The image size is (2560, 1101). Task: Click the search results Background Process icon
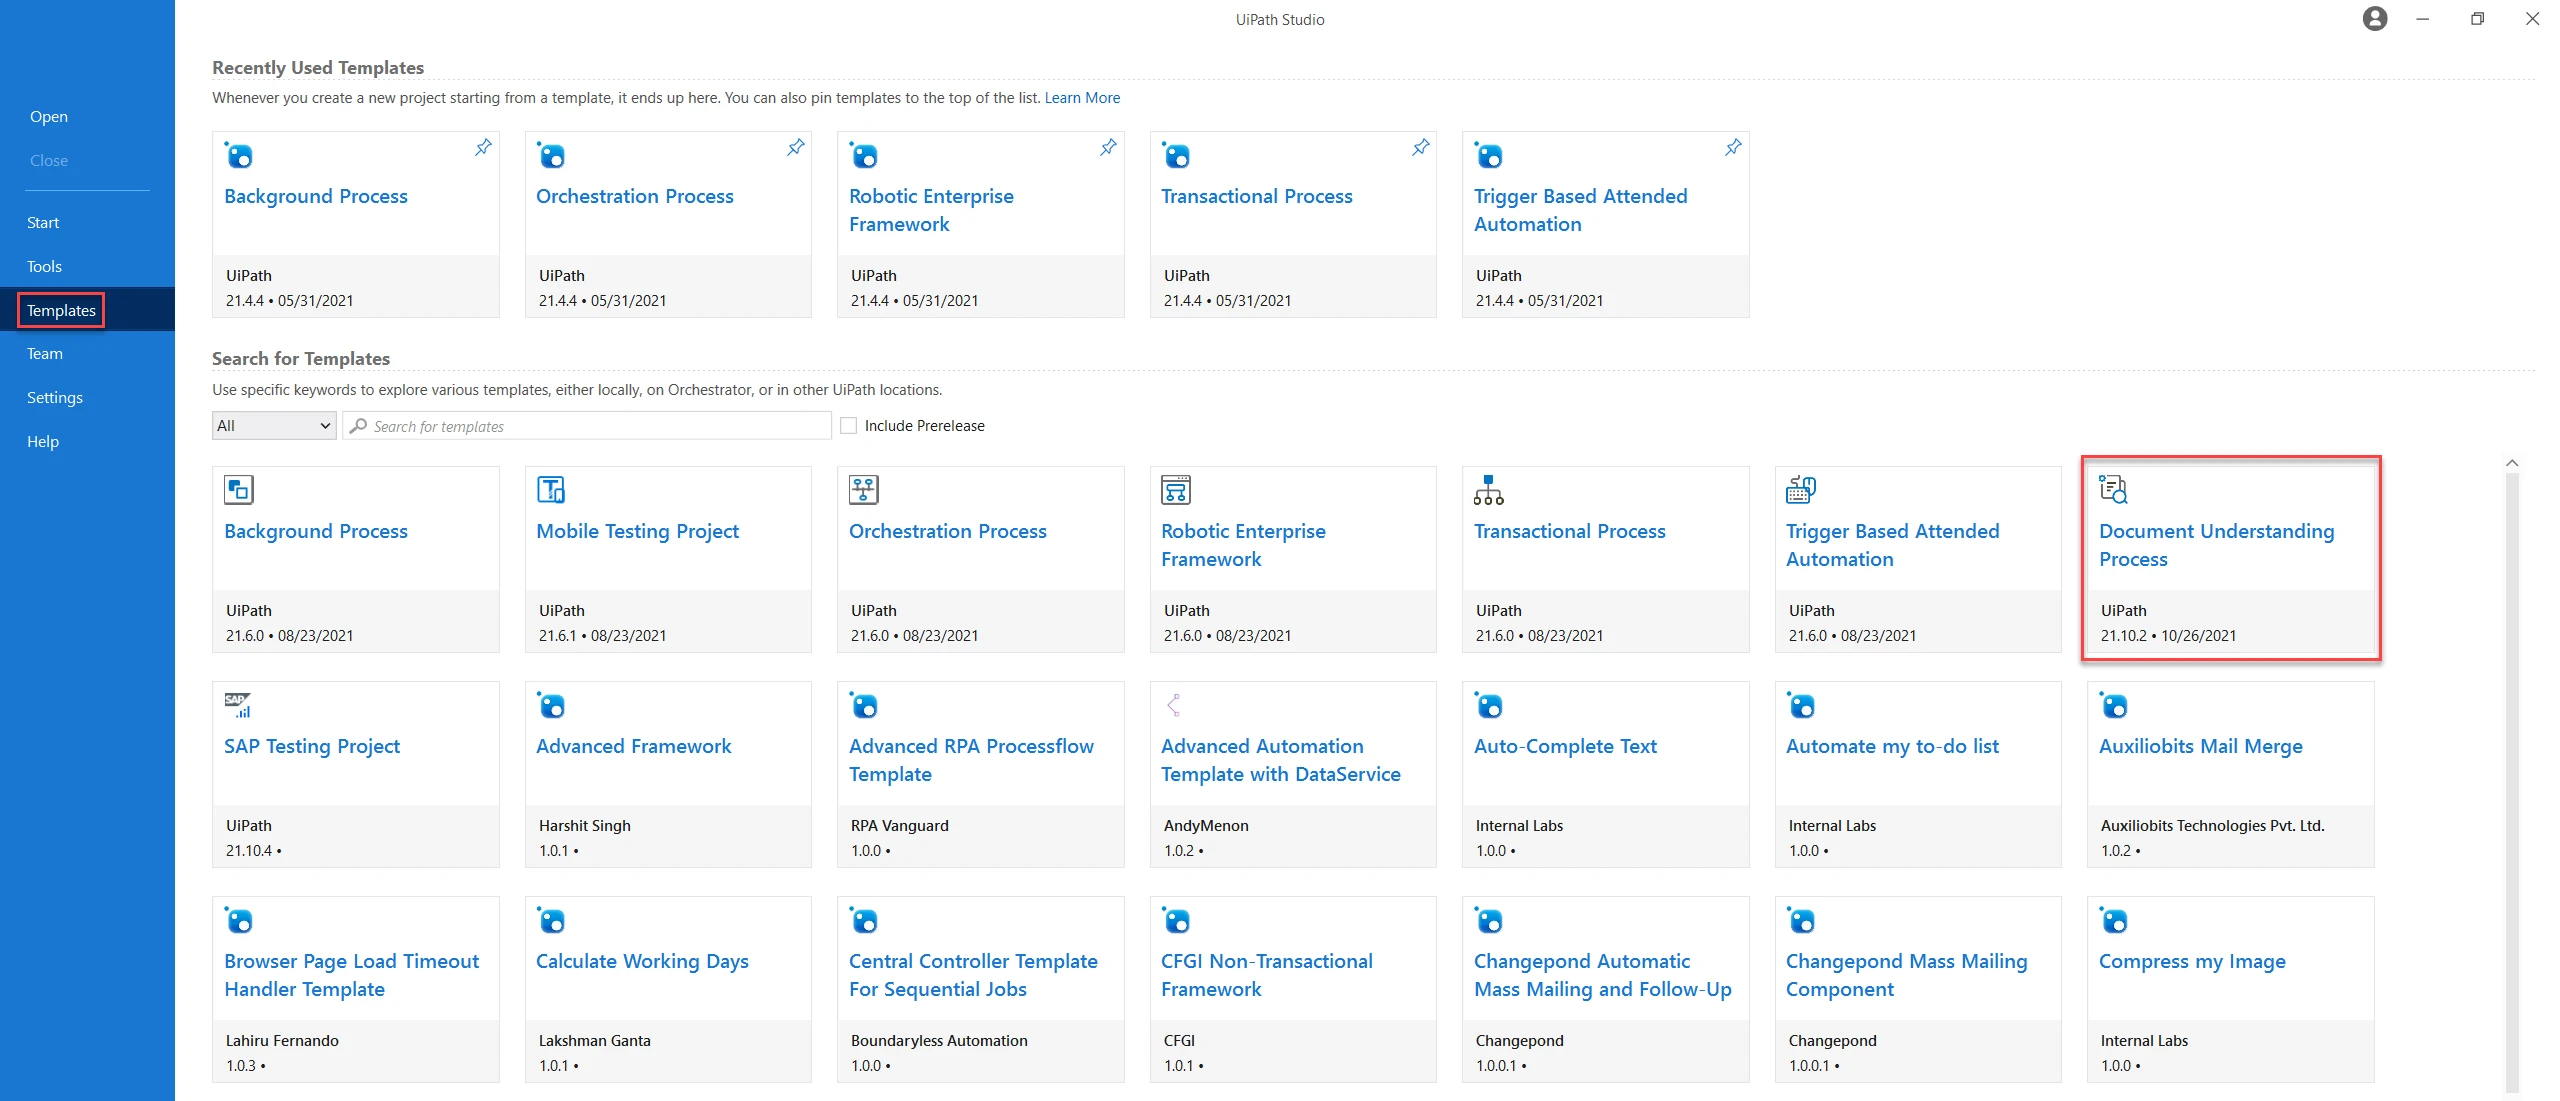(x=239, y=490)
